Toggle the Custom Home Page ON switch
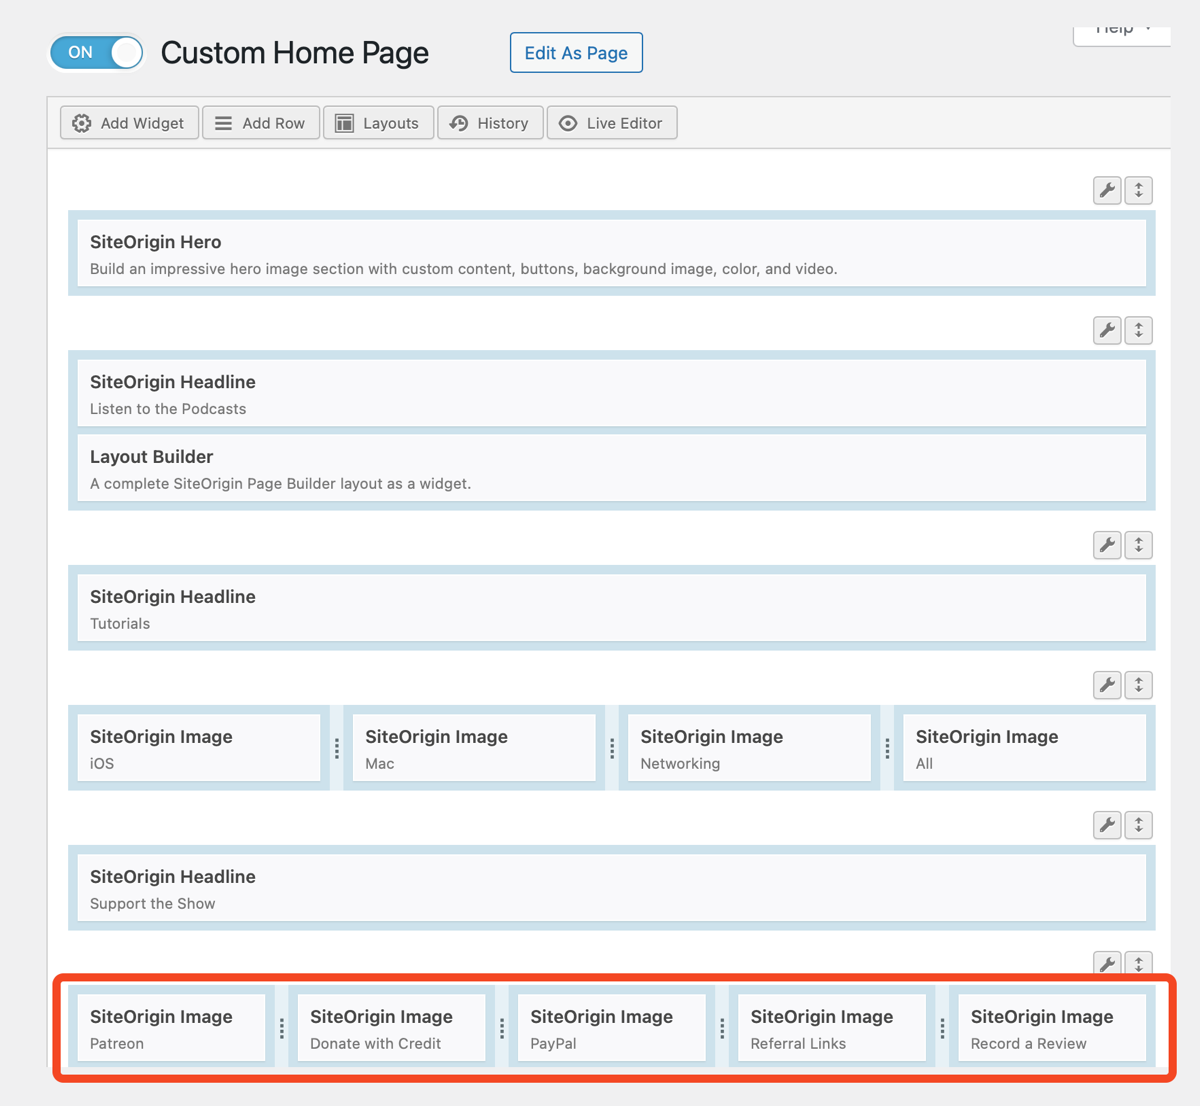The image size is (1200, 1106). coord(97,53)
